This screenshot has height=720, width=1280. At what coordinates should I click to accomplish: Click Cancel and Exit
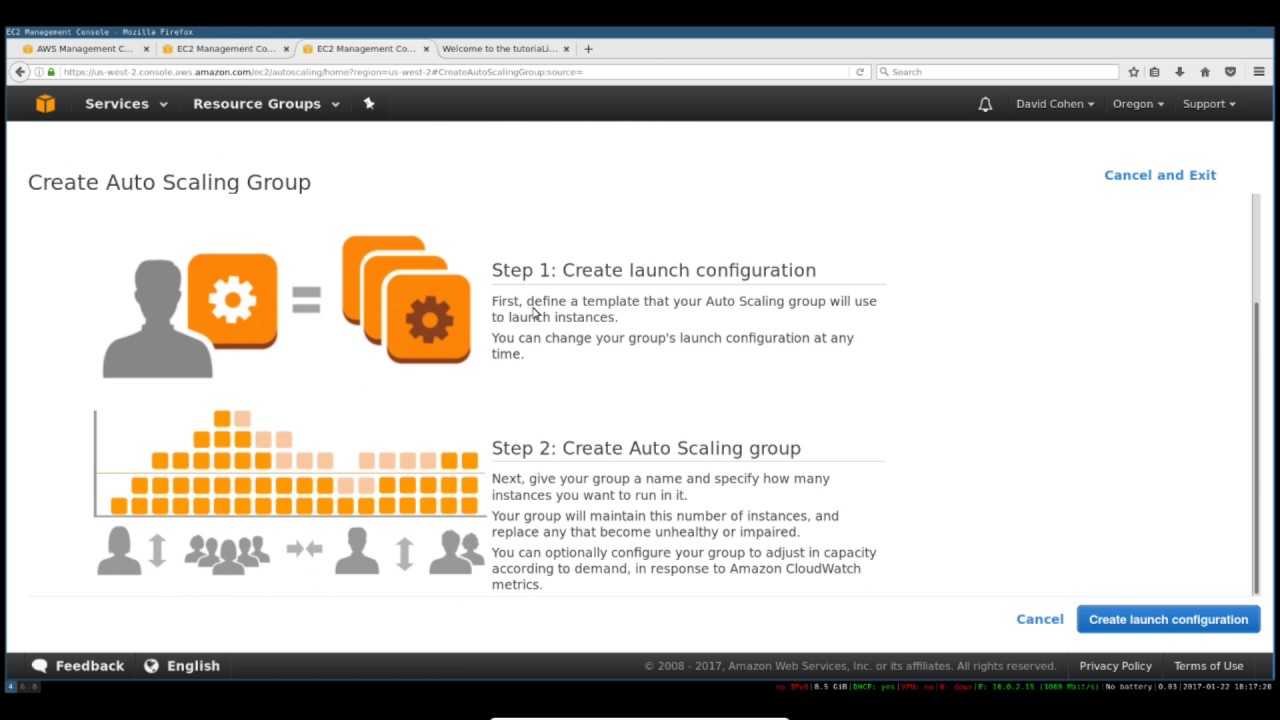click(x=1160, y=175)
